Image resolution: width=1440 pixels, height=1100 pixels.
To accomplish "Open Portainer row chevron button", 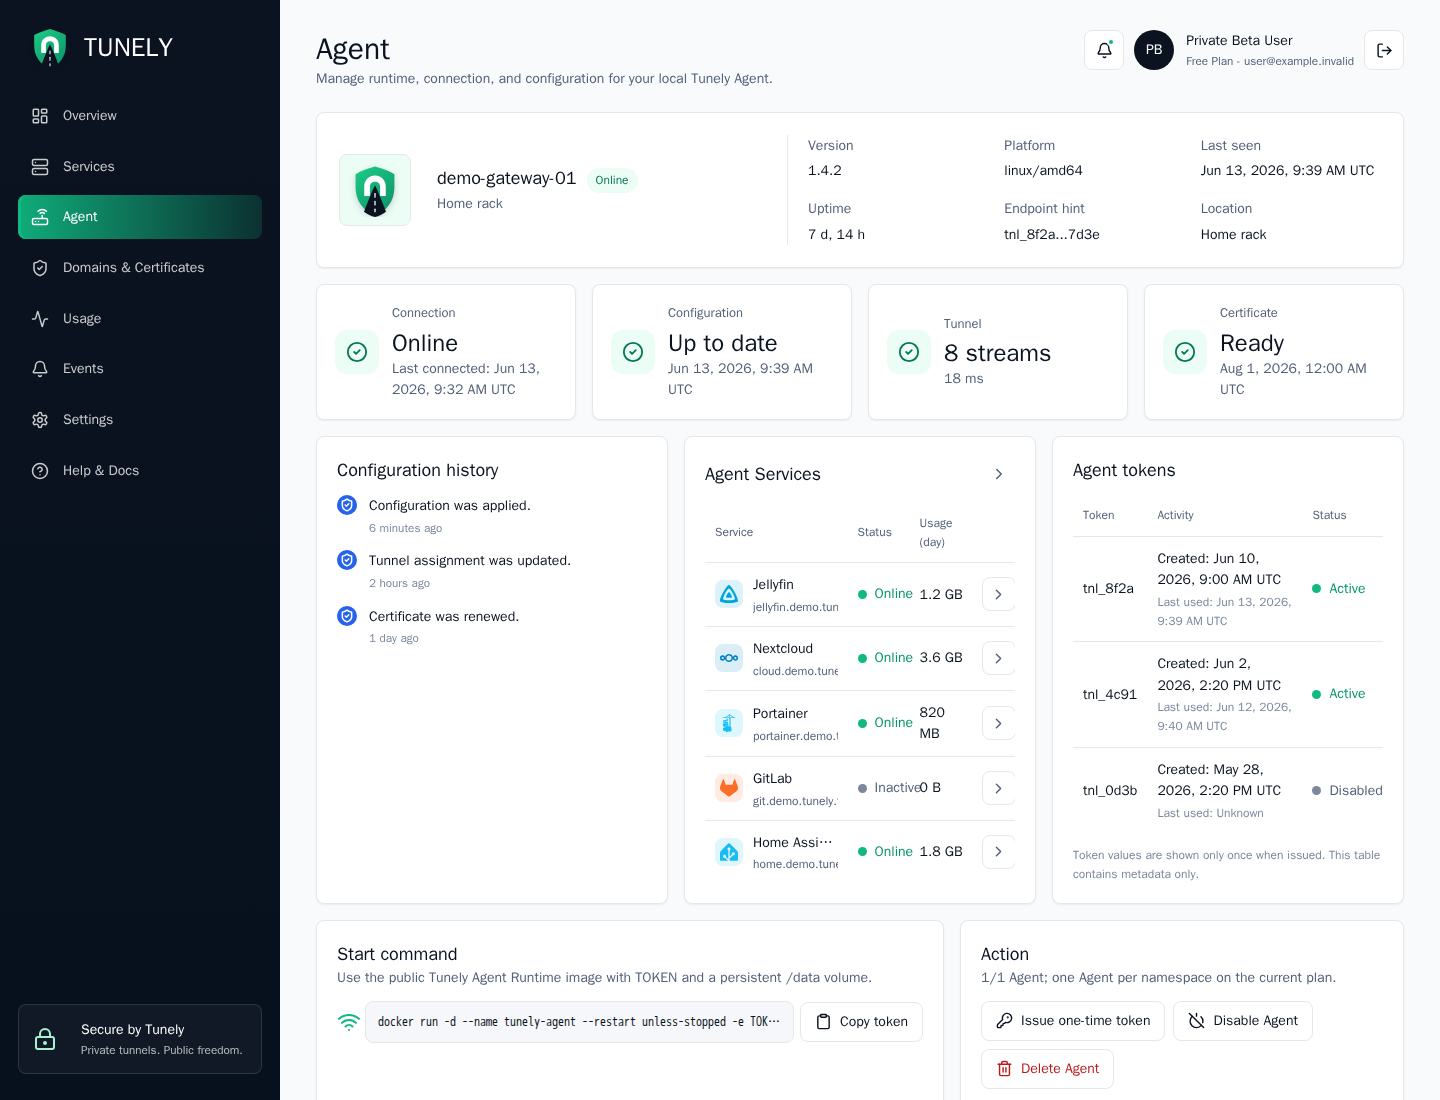I will point(998,723).
